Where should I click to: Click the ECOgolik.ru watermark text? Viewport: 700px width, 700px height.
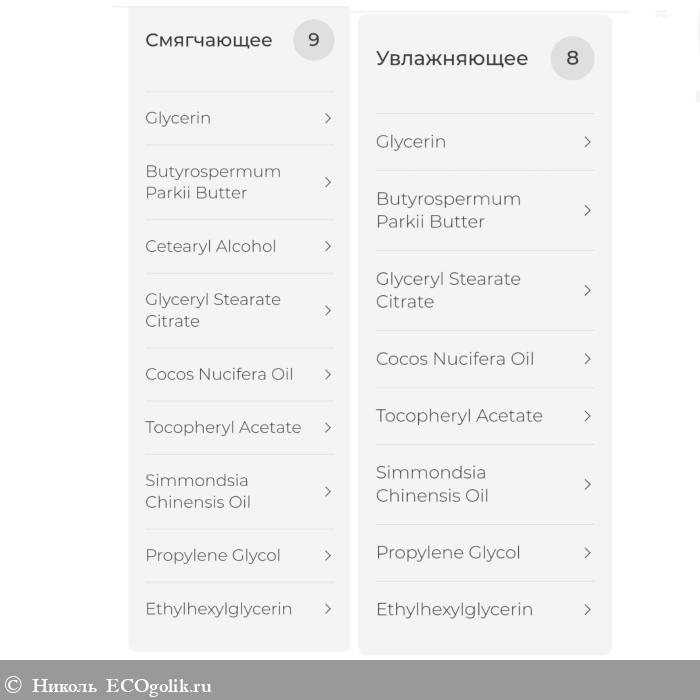click(x=158, y=686)
